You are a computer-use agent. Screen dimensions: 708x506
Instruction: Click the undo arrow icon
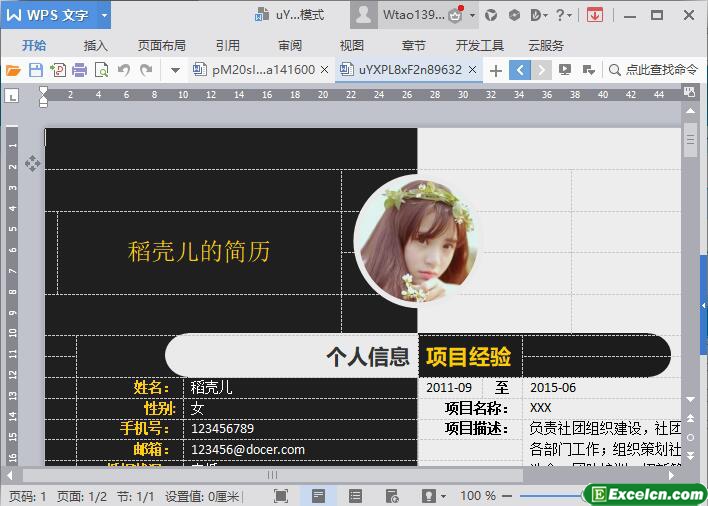click(124, 70)
